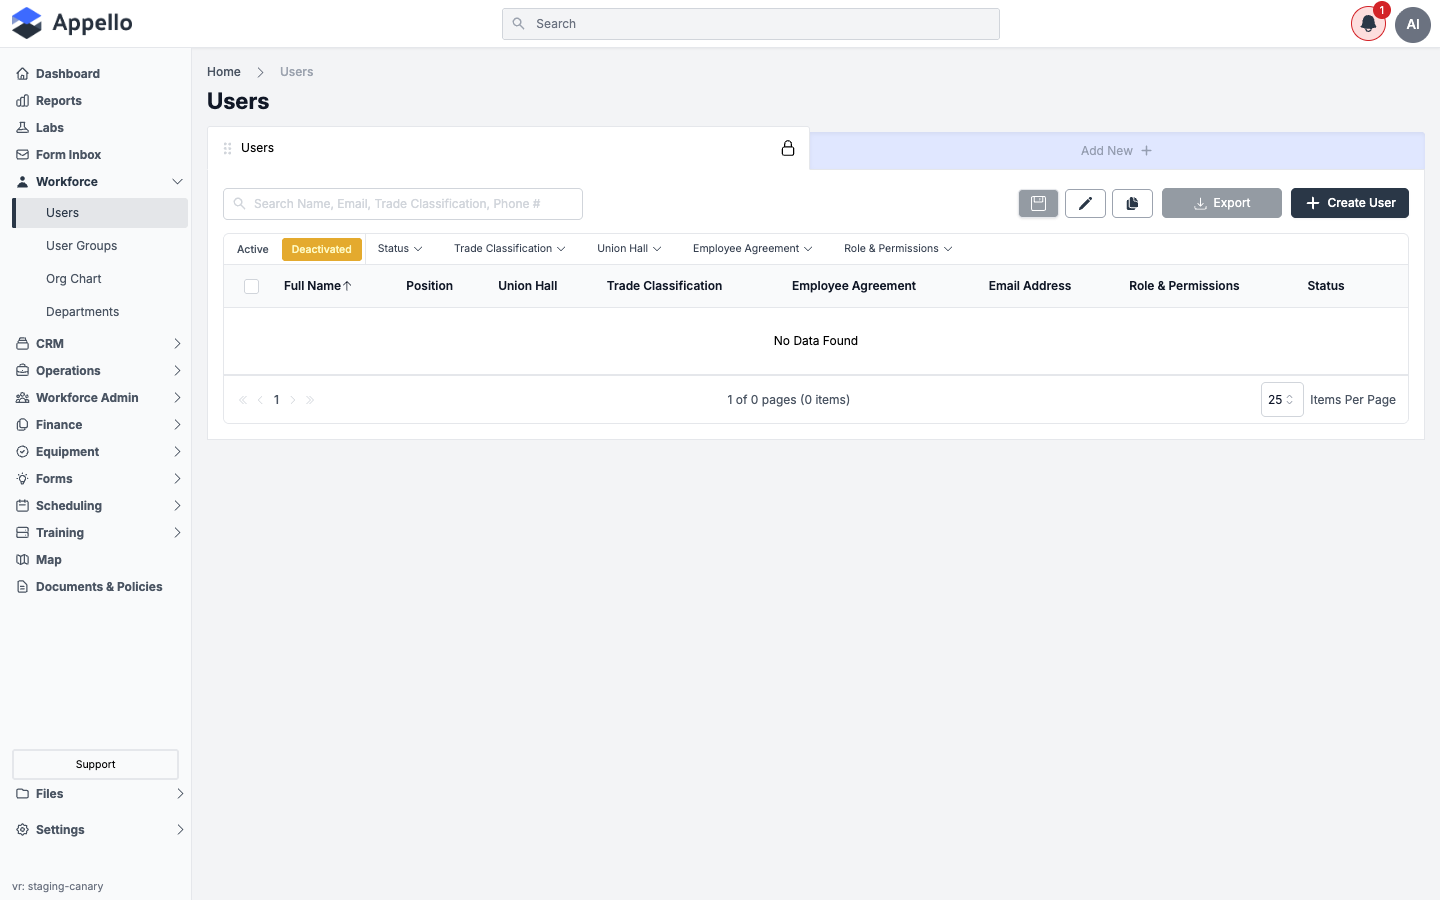Toggle the Deactivated users filter
This screenshot has height=900, width=1440.
(322, 249)
